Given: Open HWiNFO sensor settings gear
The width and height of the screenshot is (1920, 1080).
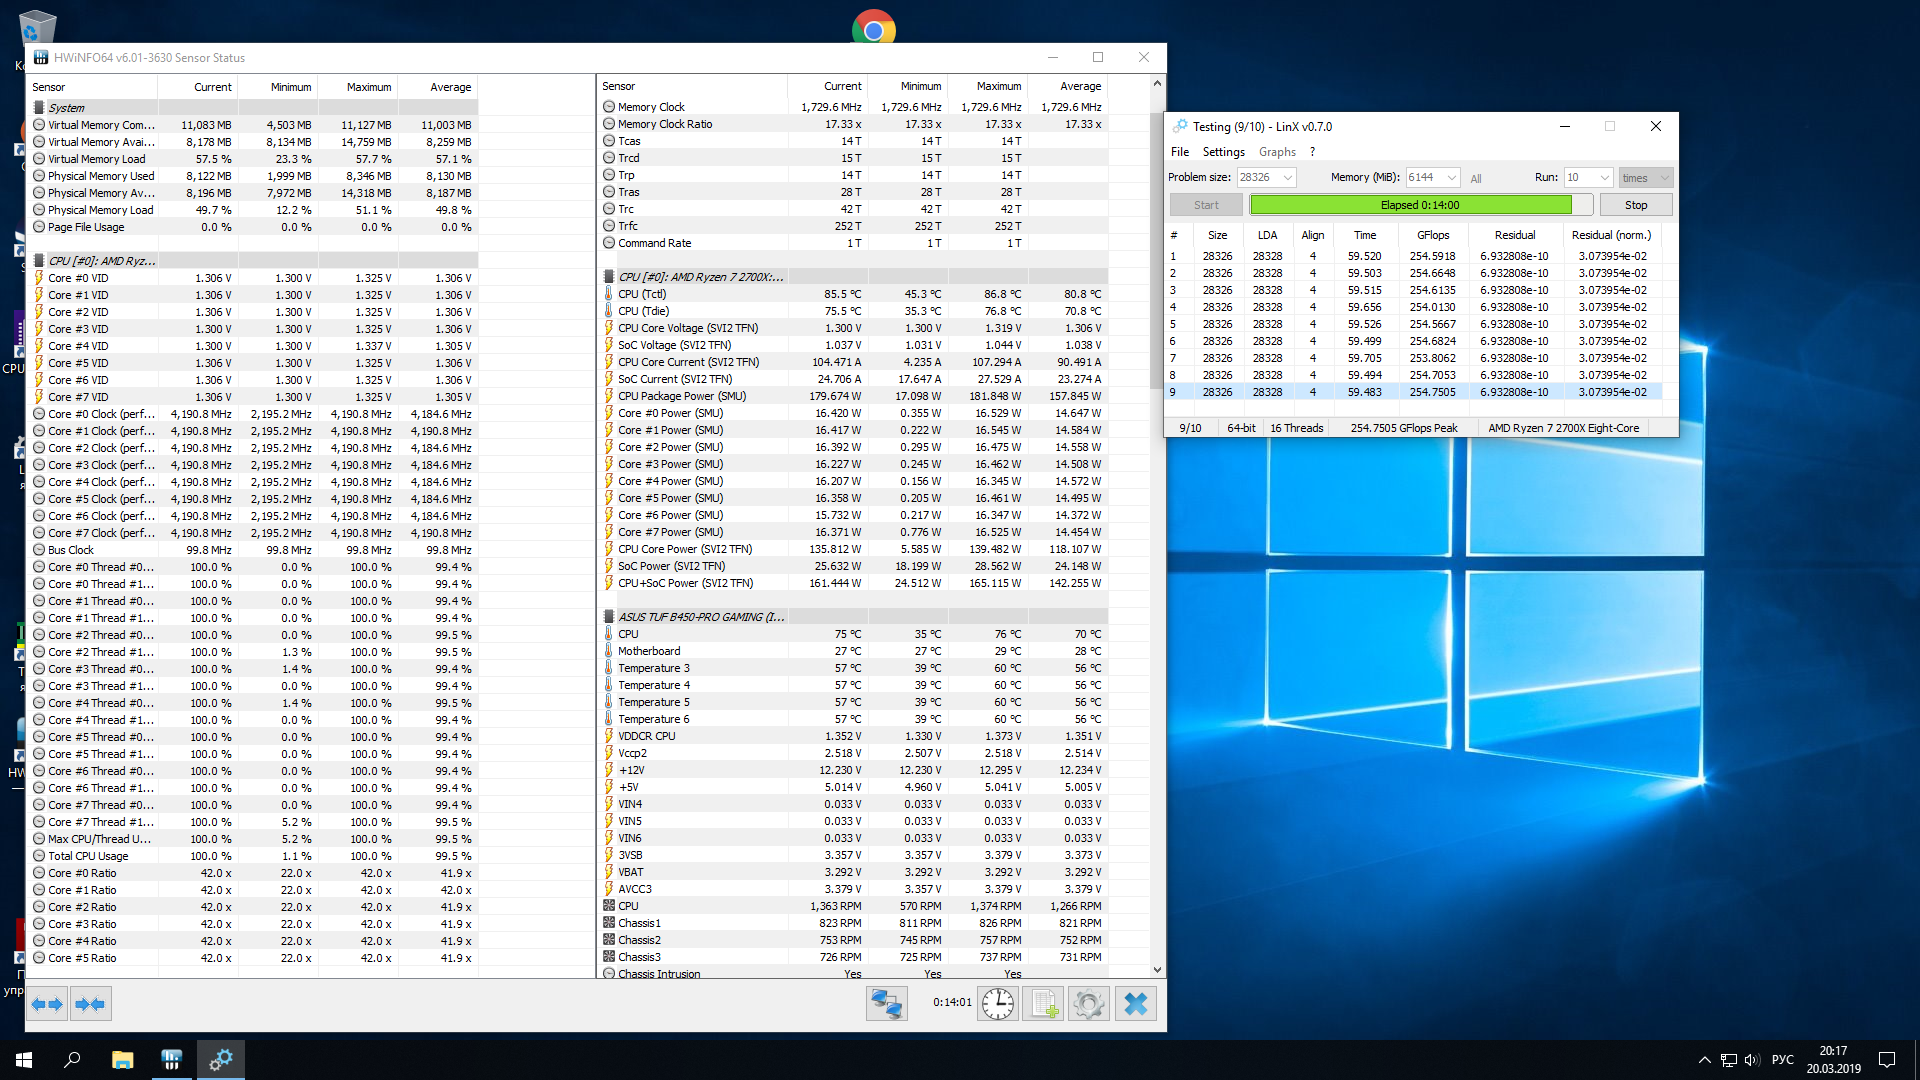Looking at the screenshot, I should tap(1089, 1003).
